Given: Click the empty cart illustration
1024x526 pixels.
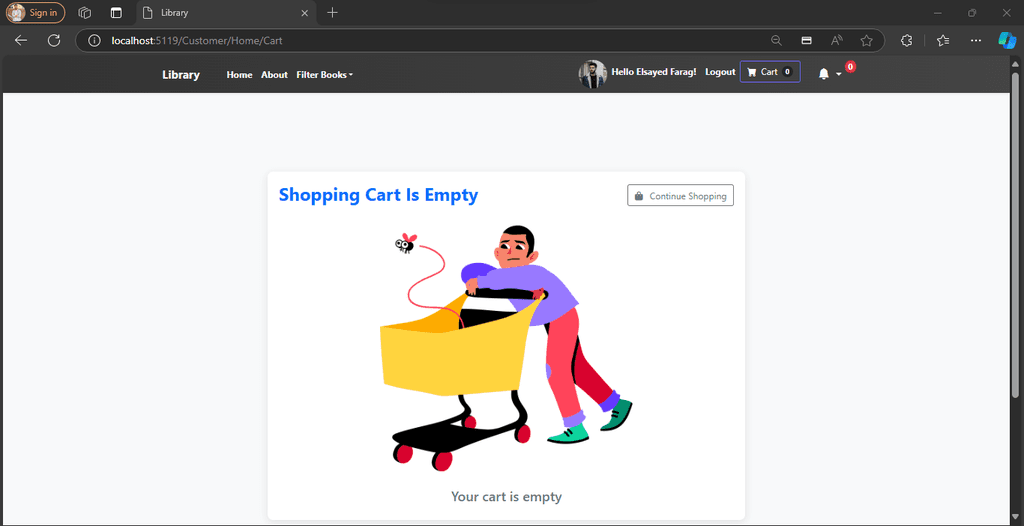Looking at the screenshot, I should pos(506,350).
